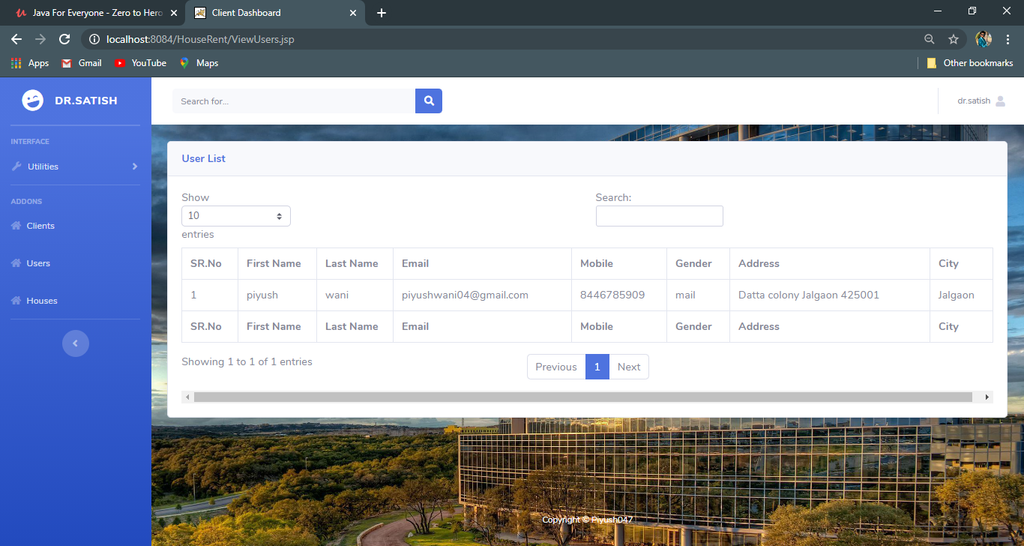Click the first name piyush cell
Screen dimensions: 1024x546
click(277, 295)
